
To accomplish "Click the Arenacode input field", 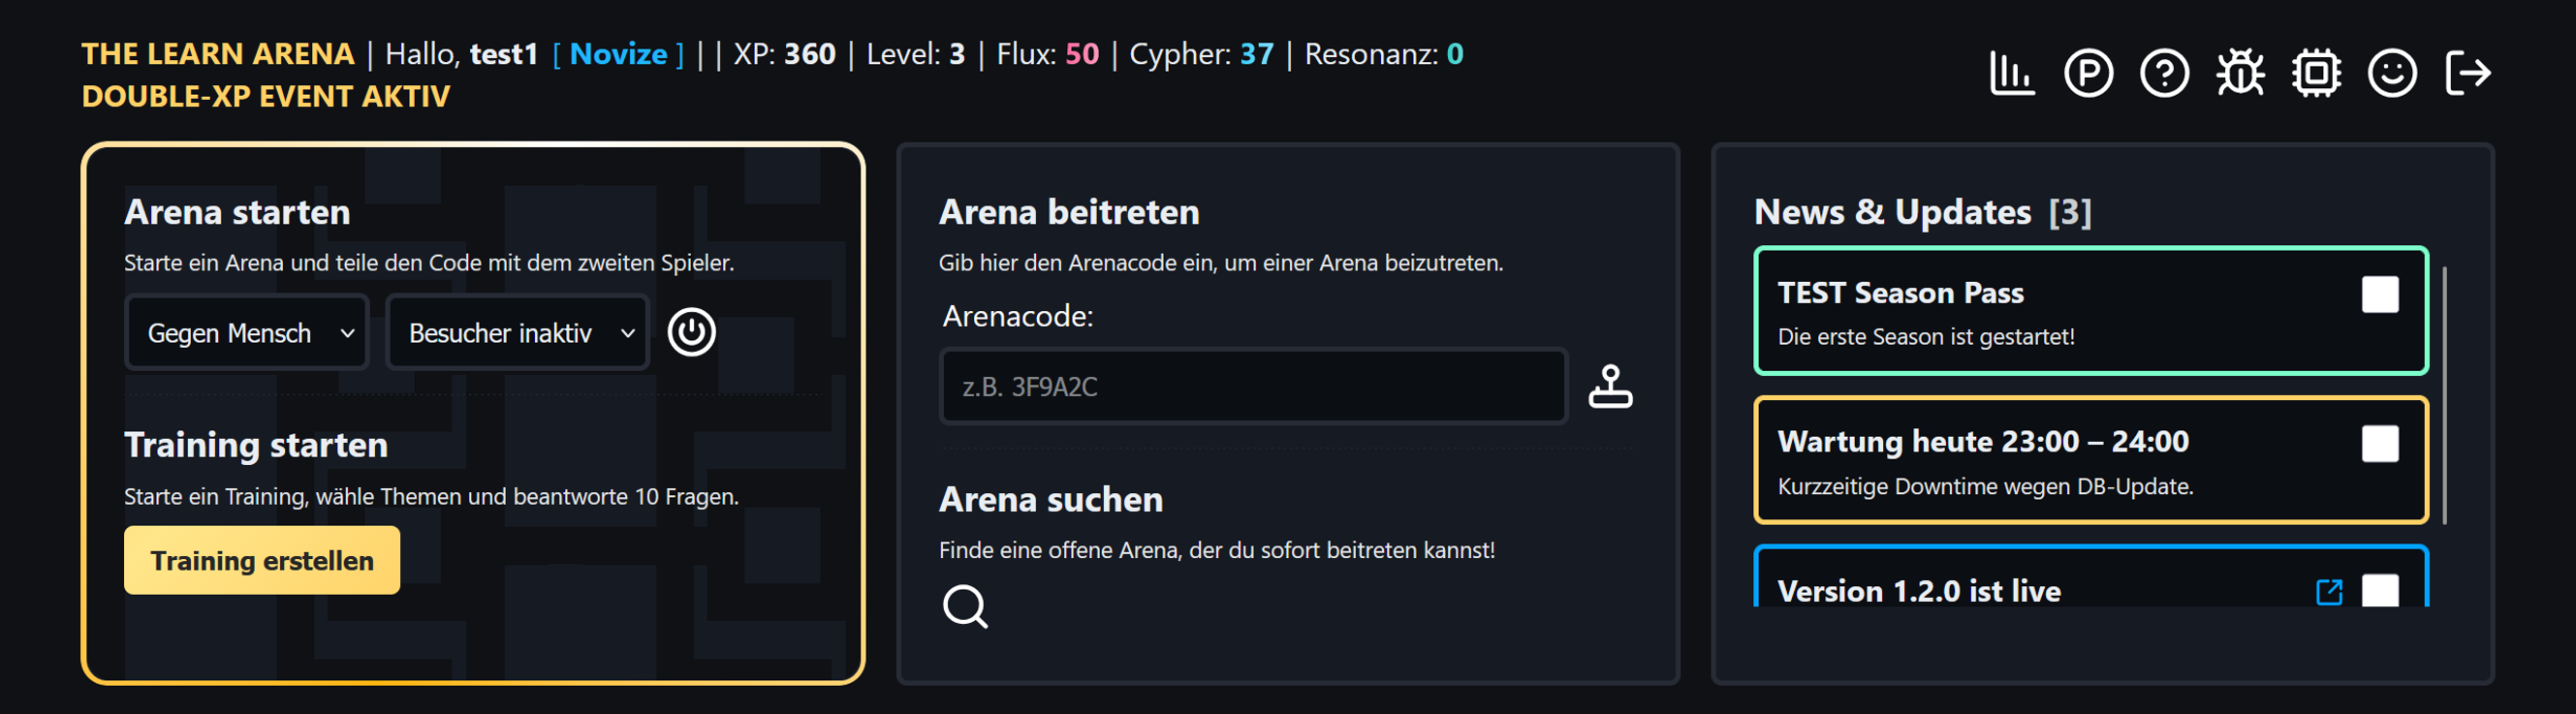I will 1253,387.
